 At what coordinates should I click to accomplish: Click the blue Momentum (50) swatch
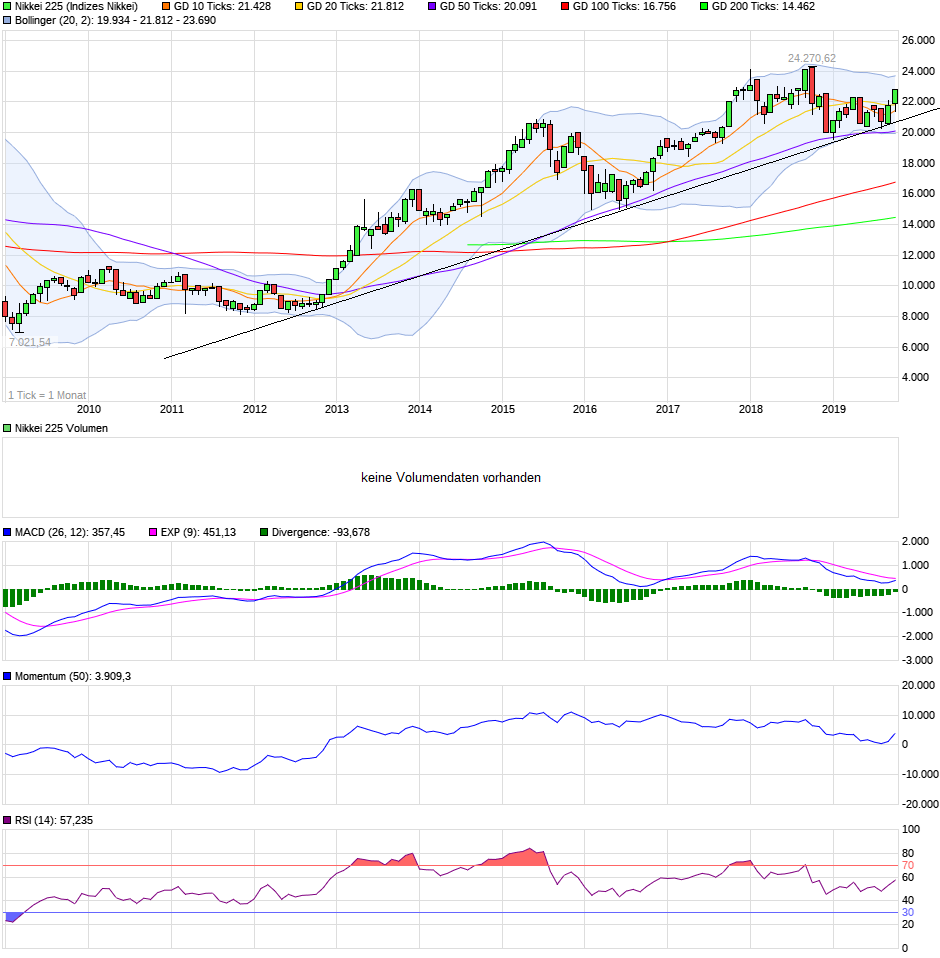[x=7, y=676]
